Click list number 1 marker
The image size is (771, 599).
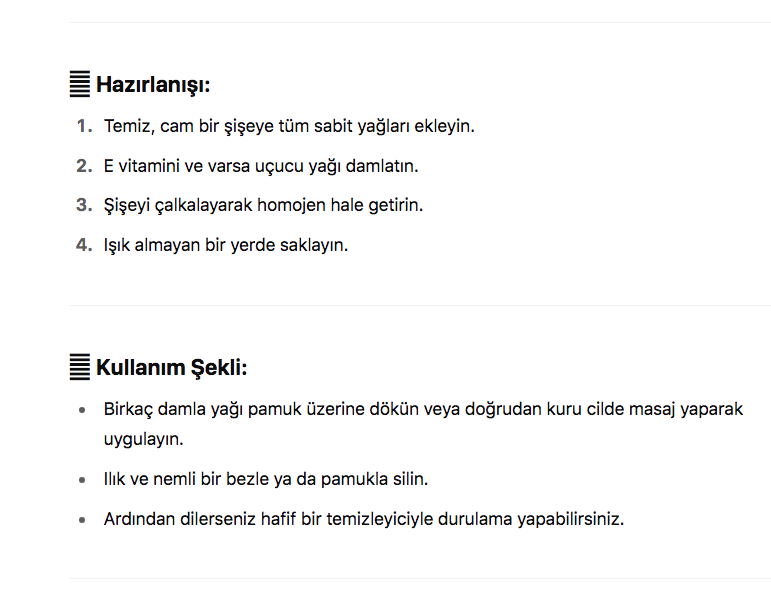pyautogui.click(x=84, y=127)
